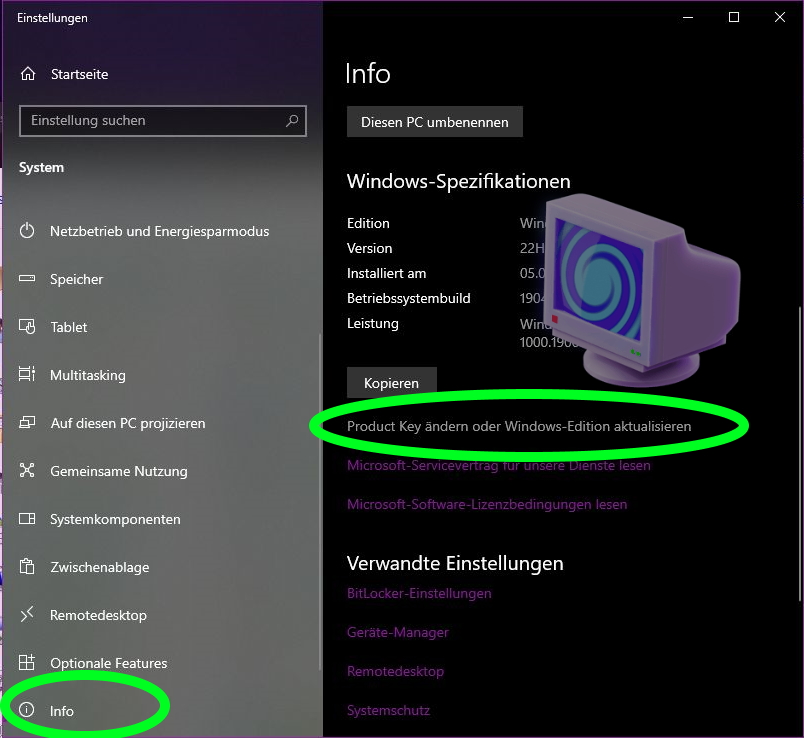Go to Systemkomponenten settings page
This screenshot has width=804, height=738.
pyautogui.click(x=115, y=519)
